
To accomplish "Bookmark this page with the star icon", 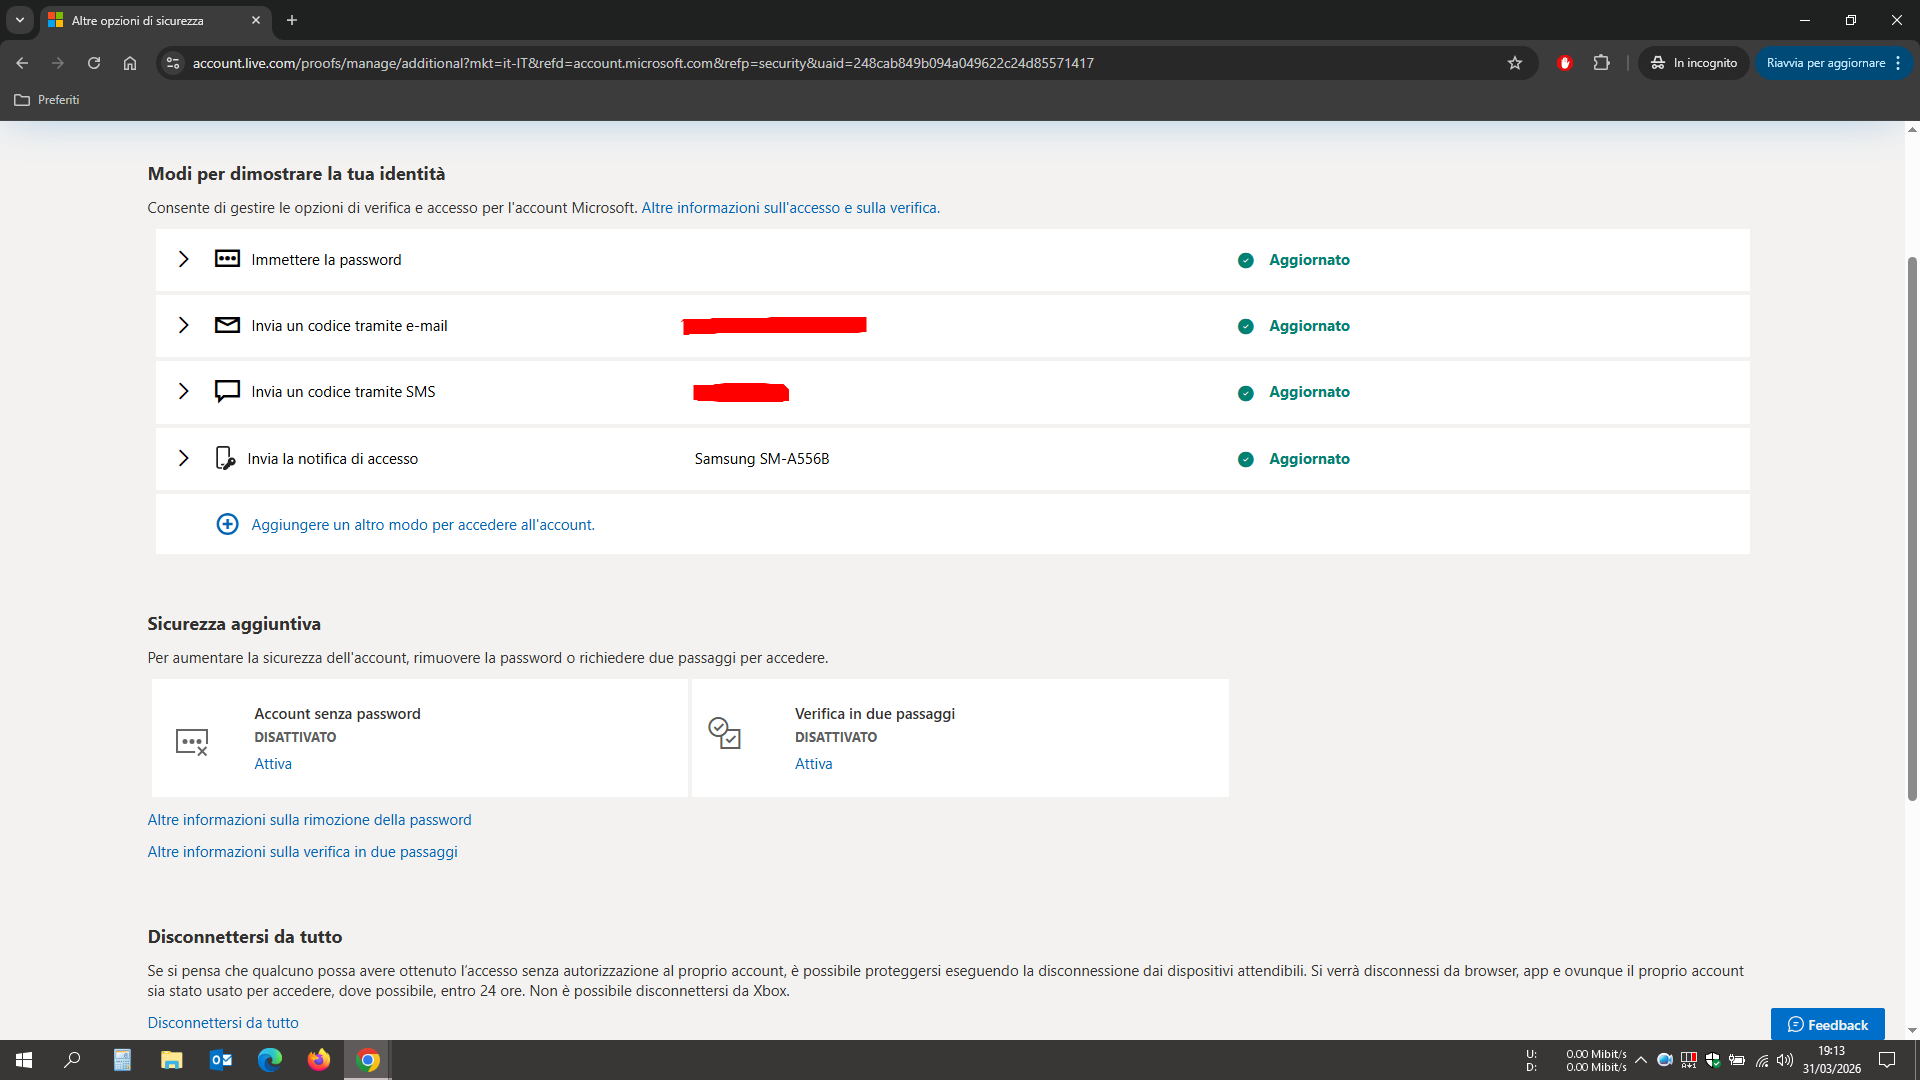I will point(1515,63).
